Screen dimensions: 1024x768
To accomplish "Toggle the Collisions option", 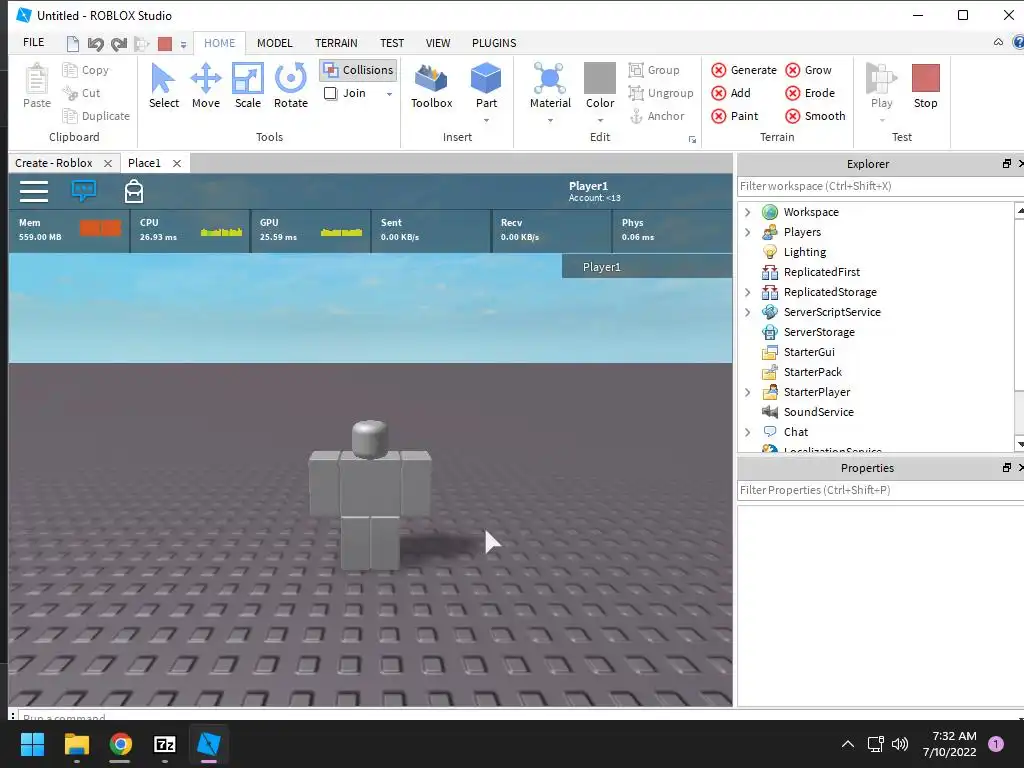I will 358,70.
